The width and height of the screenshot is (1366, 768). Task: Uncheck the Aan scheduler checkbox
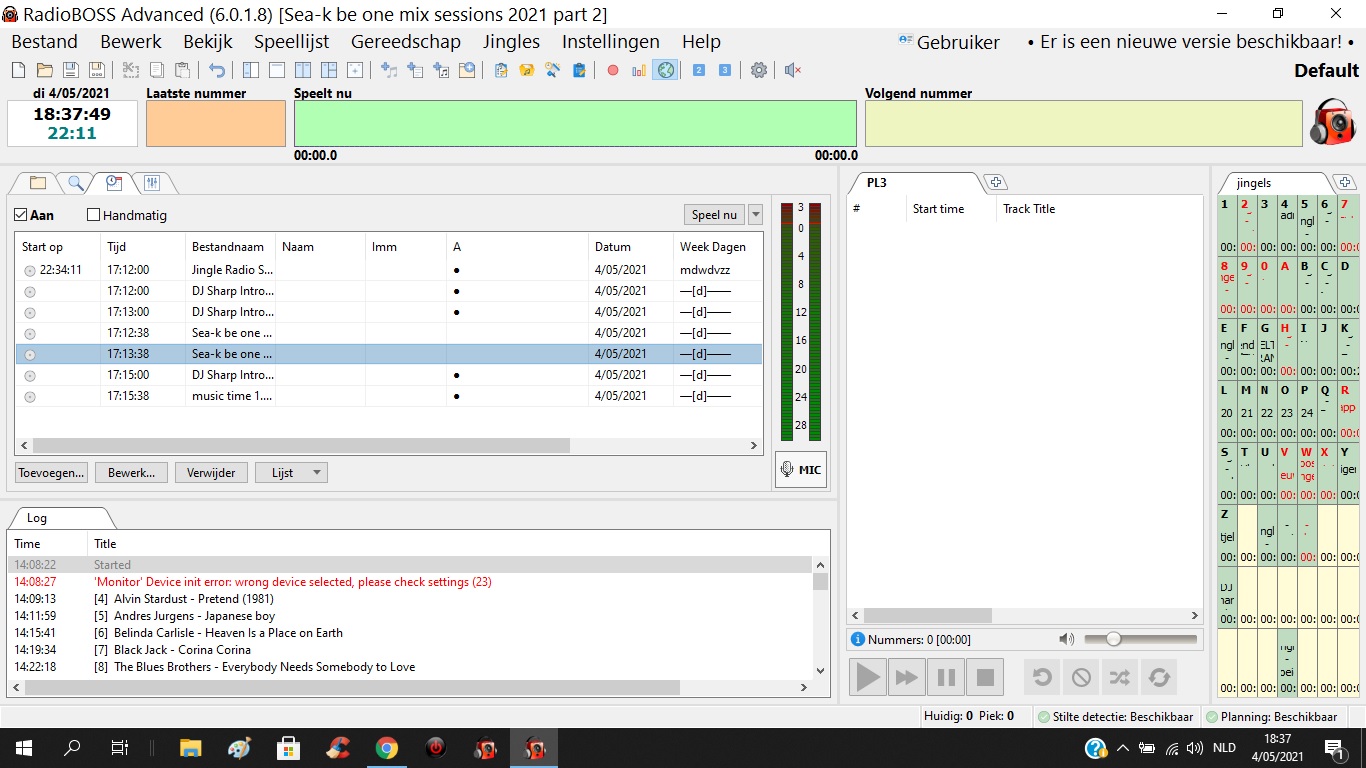coord(21,215)
